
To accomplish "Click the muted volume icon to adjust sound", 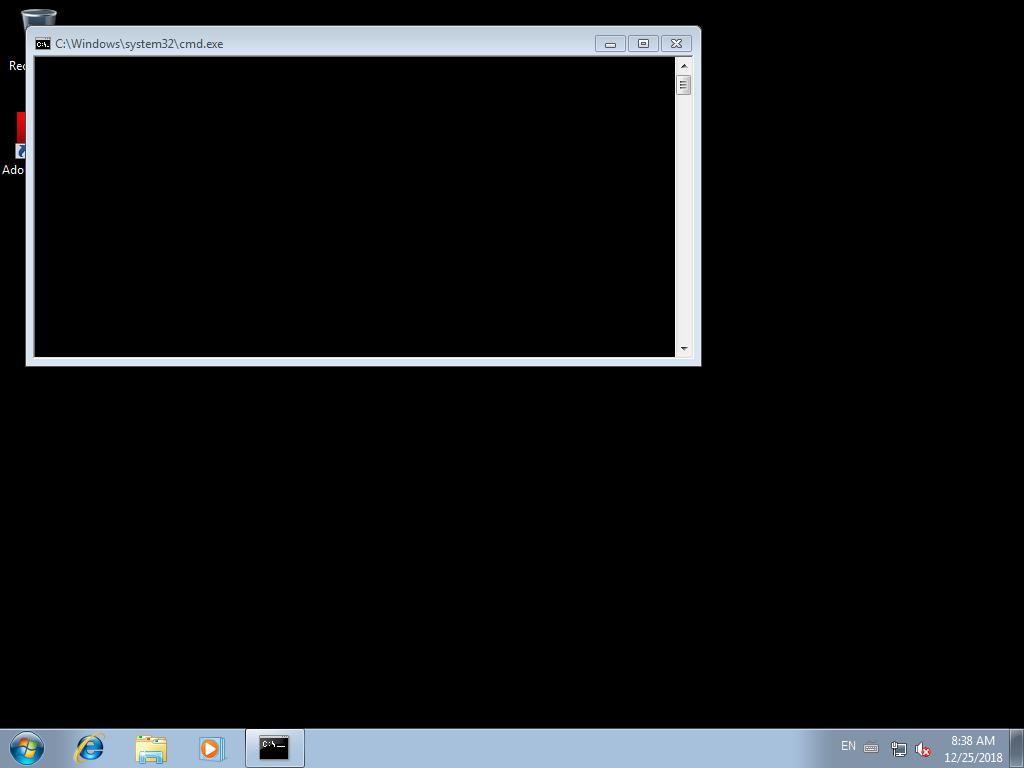I will [x=922, y=748].
